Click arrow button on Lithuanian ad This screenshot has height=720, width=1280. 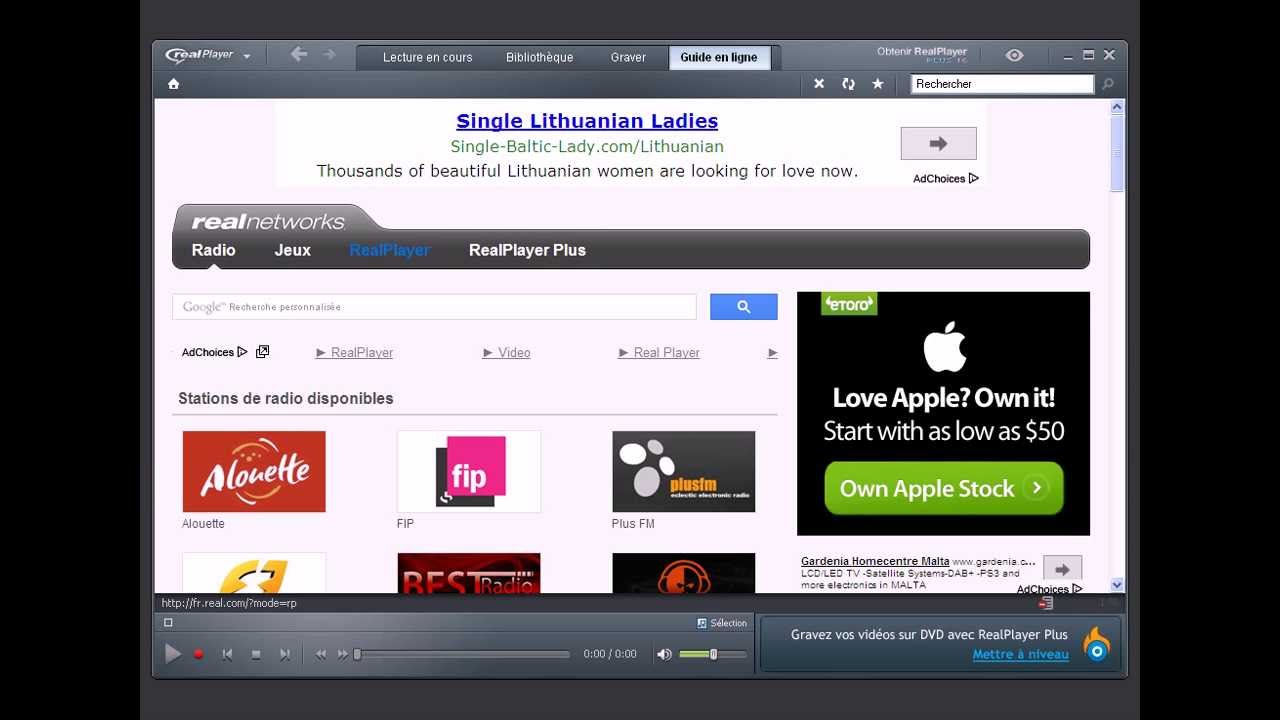(x=938, y=144)
